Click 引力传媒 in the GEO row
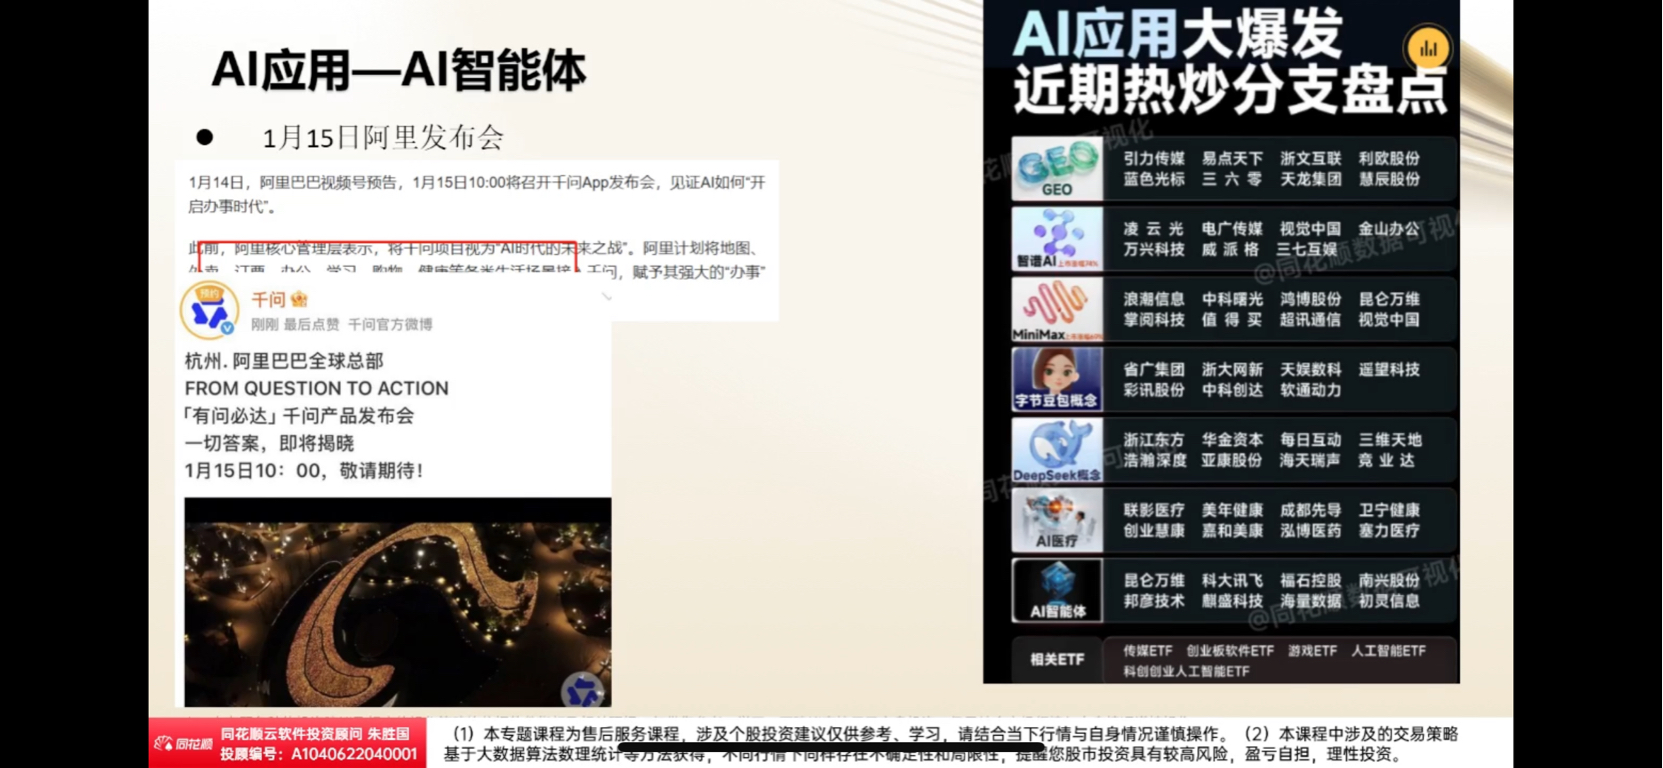The width and height of the screenshot is (1663, 768). (1154, 159)
